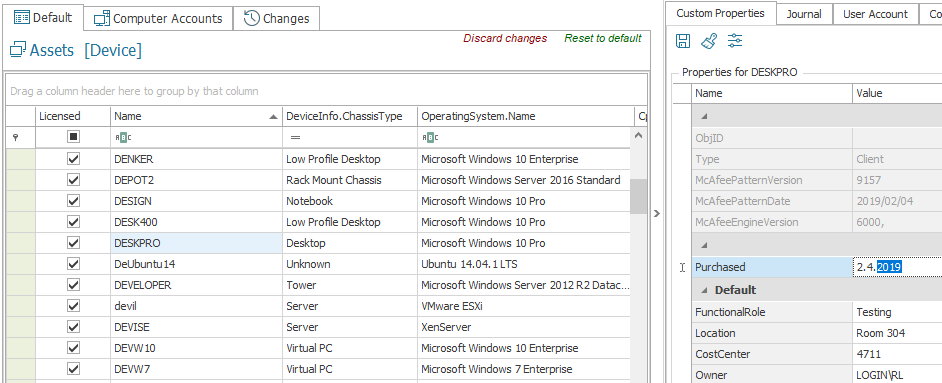Click the paintbrush clear icon

[x=709, y=41]
